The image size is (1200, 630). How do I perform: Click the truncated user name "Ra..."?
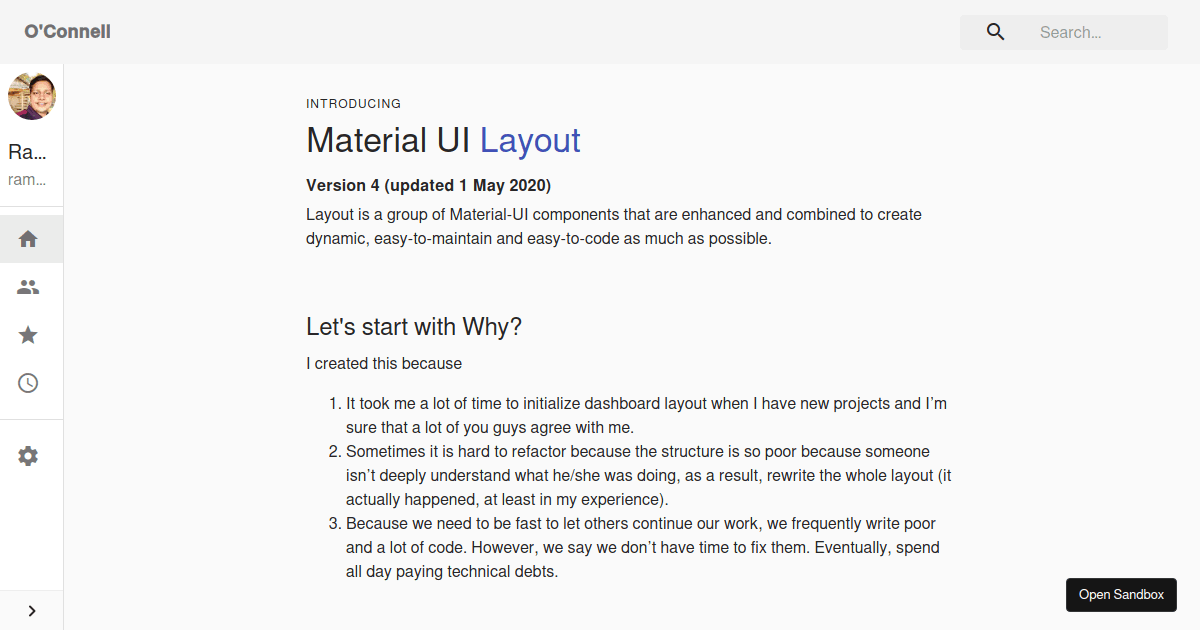click(x=28, y=153)
